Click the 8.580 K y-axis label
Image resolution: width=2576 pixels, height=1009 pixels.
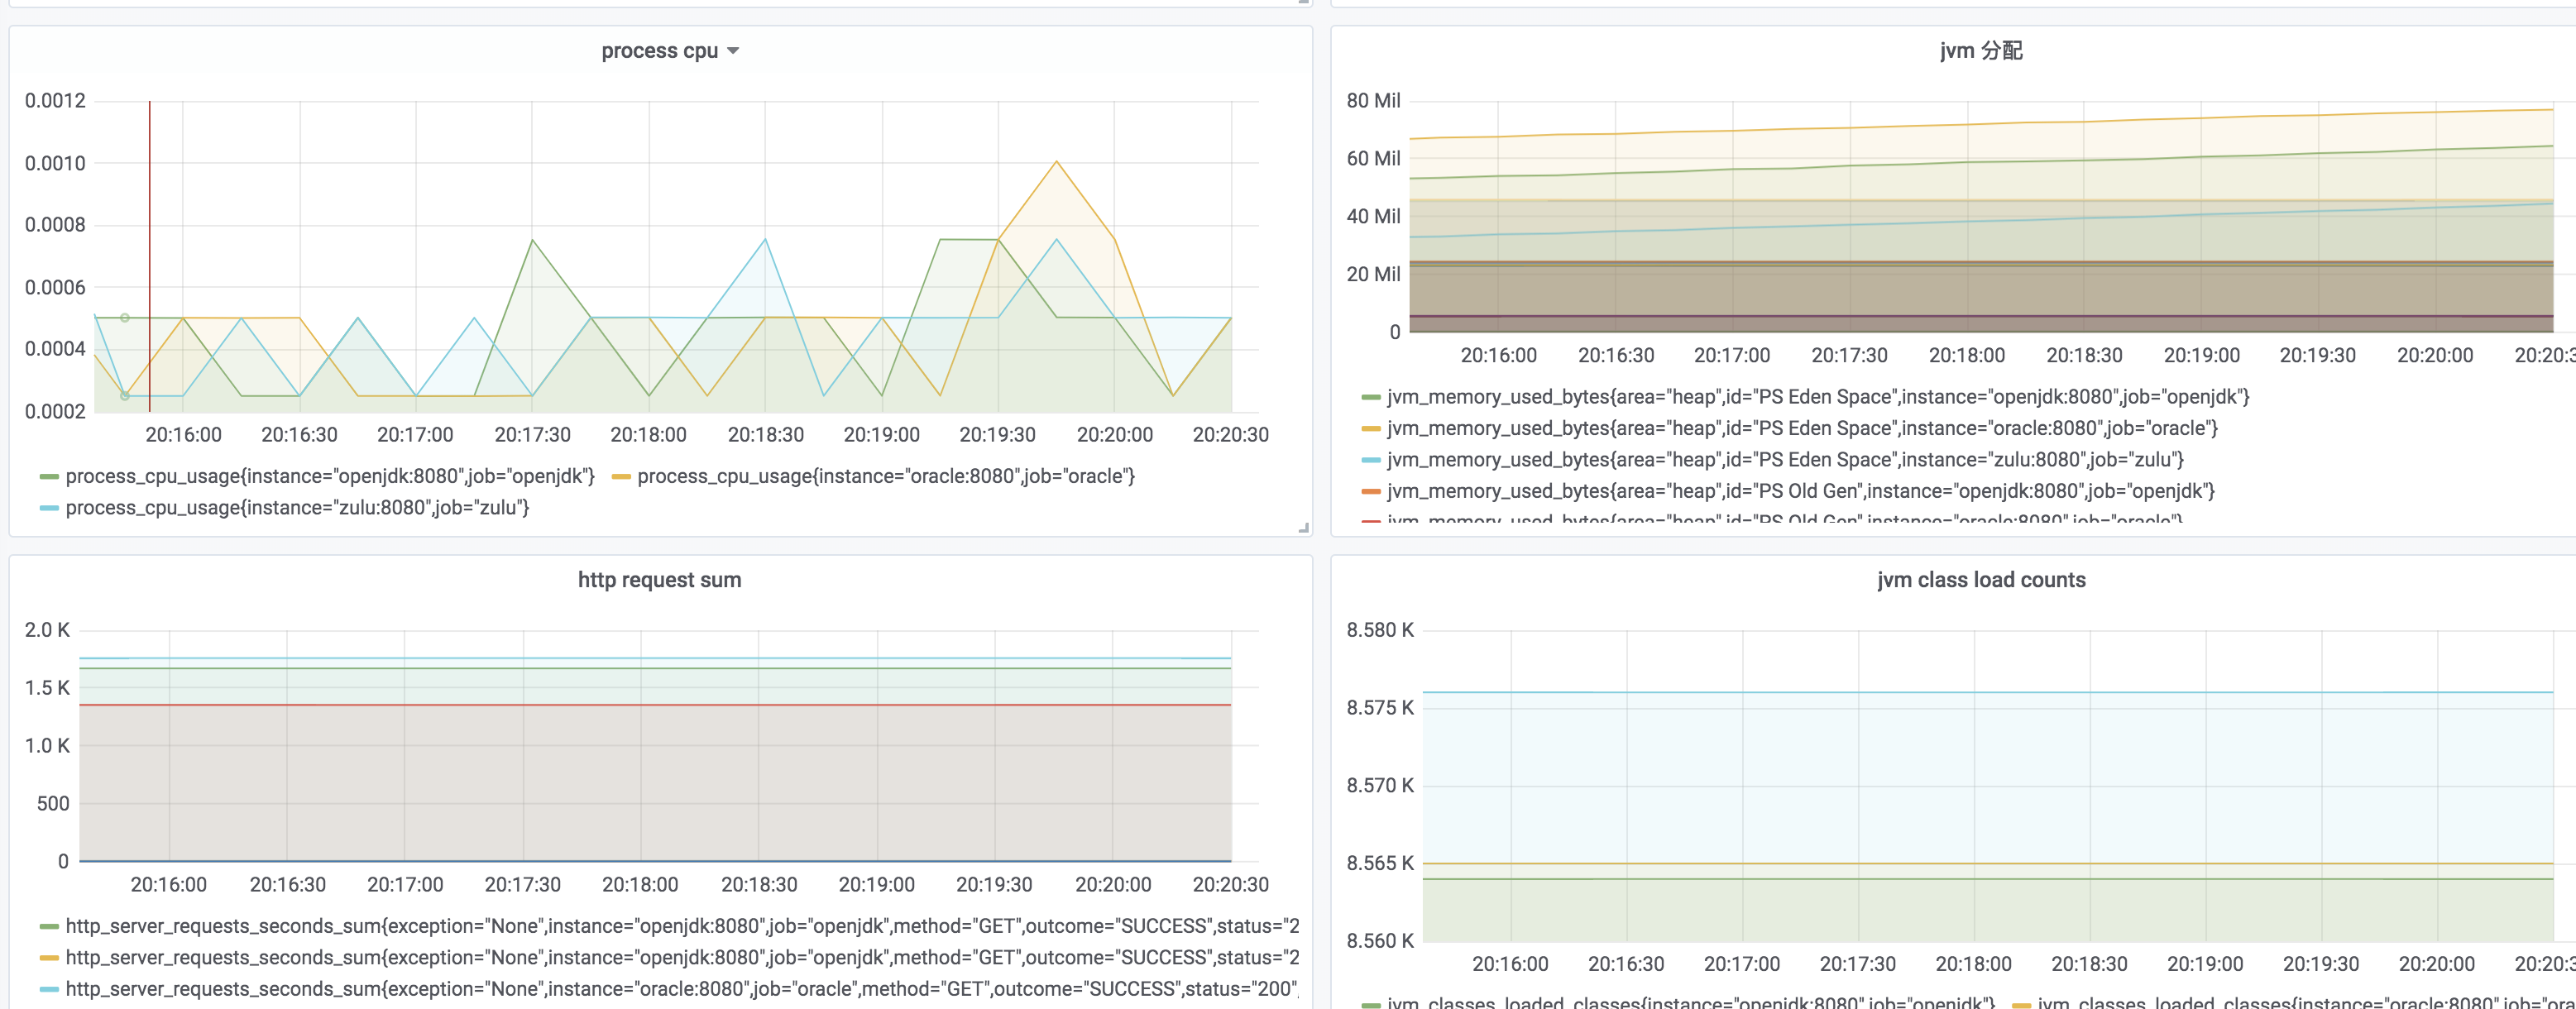1380,630
